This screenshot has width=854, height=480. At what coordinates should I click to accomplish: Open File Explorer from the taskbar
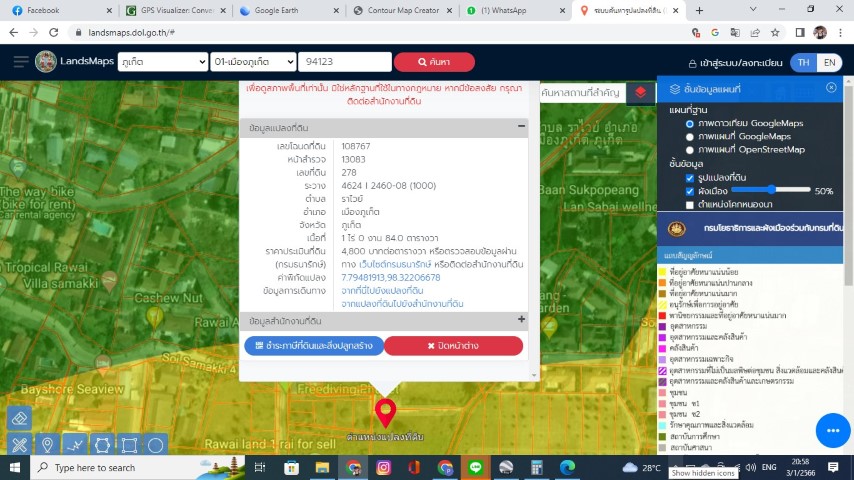click(322, 467)
